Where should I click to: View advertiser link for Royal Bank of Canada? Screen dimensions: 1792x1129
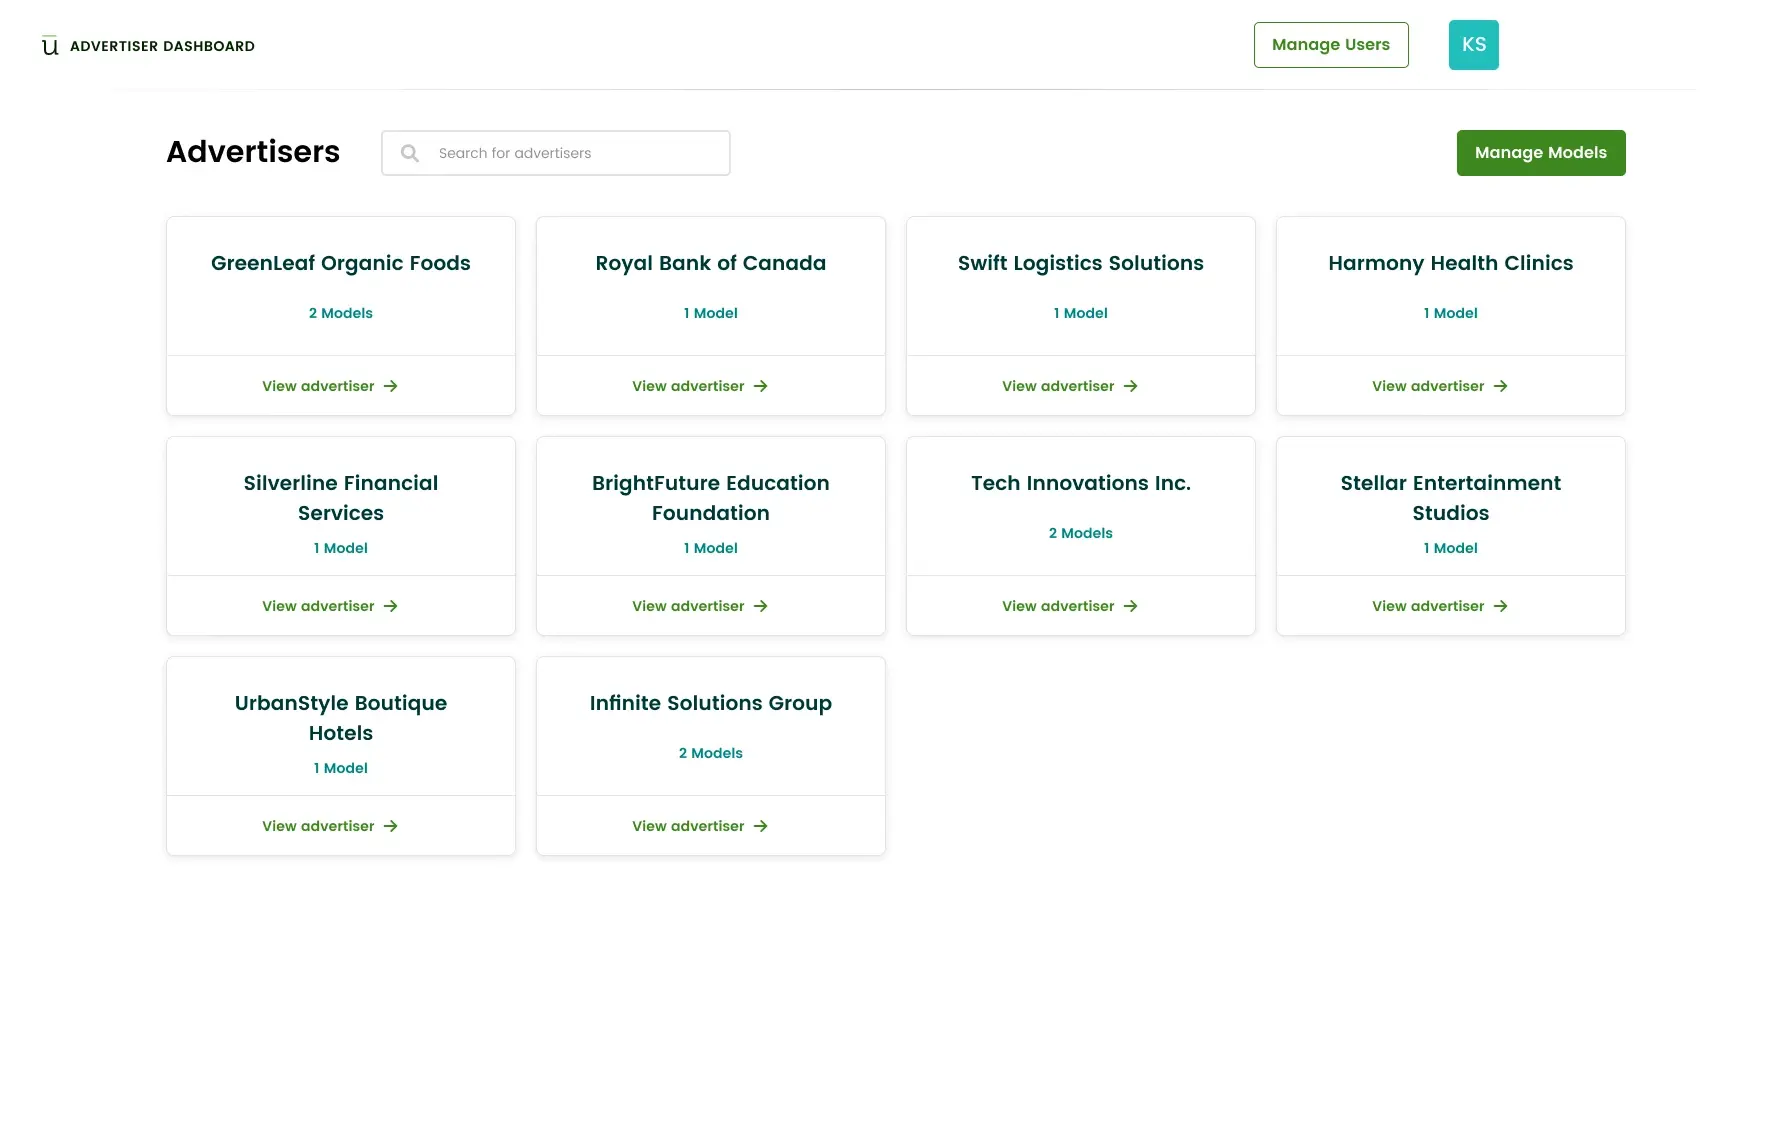tap(700, 386)
